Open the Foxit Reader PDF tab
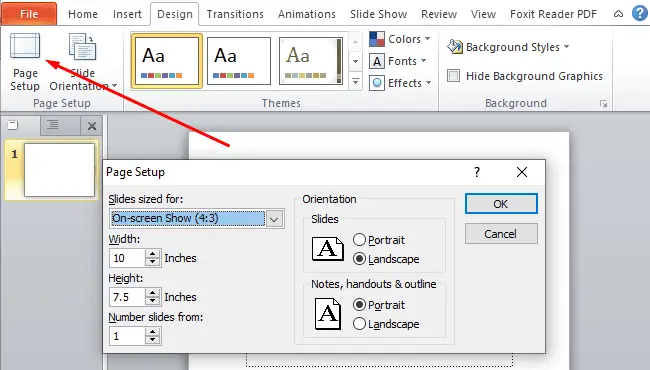This screenshot has height=370, width=650. [x=553, y=14]
